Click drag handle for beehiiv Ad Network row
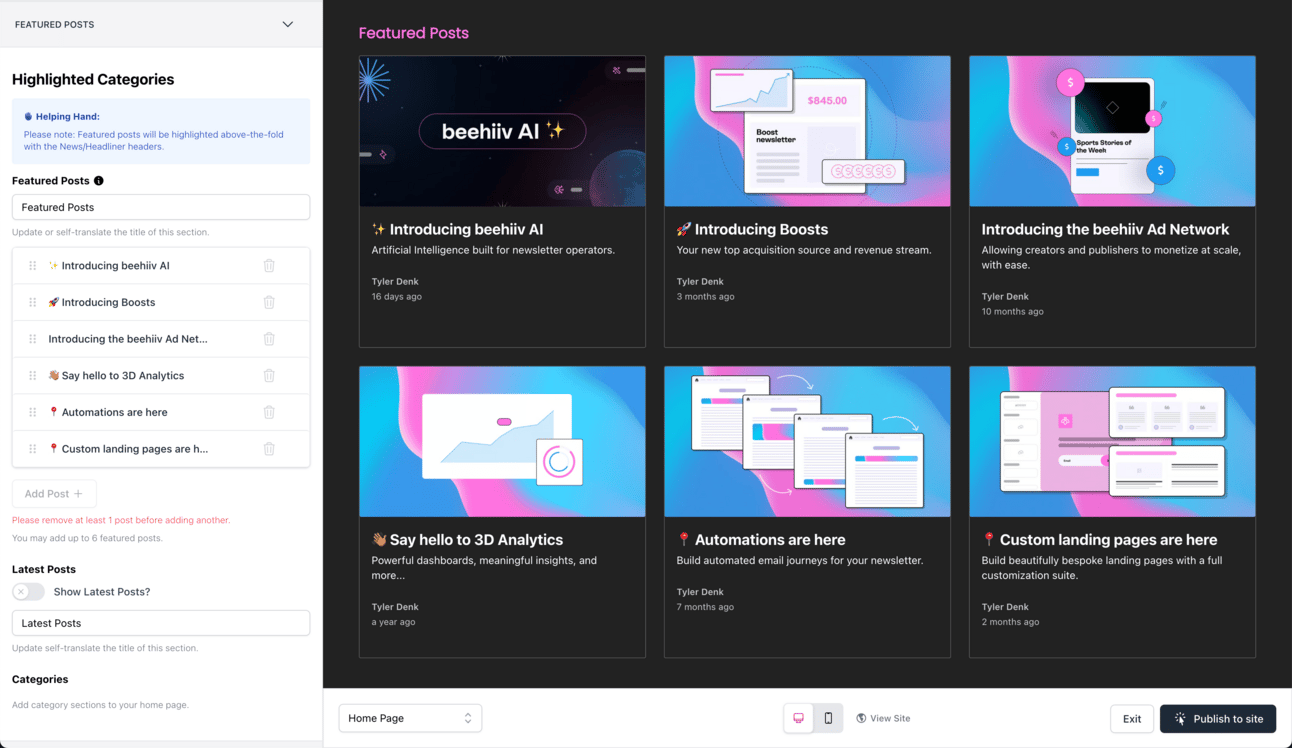Screen dimensions: 1292x748 point(33,339)
